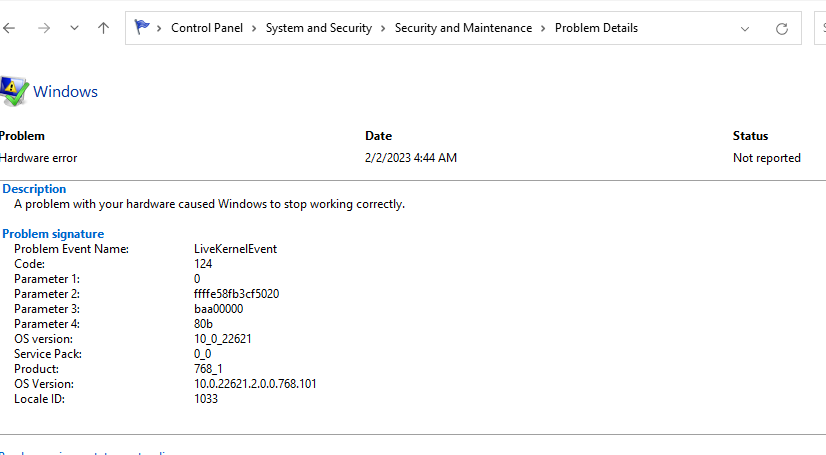
Task: Refresh the Problem Details page
Action: pyautogui.click(x=782, y=29)
